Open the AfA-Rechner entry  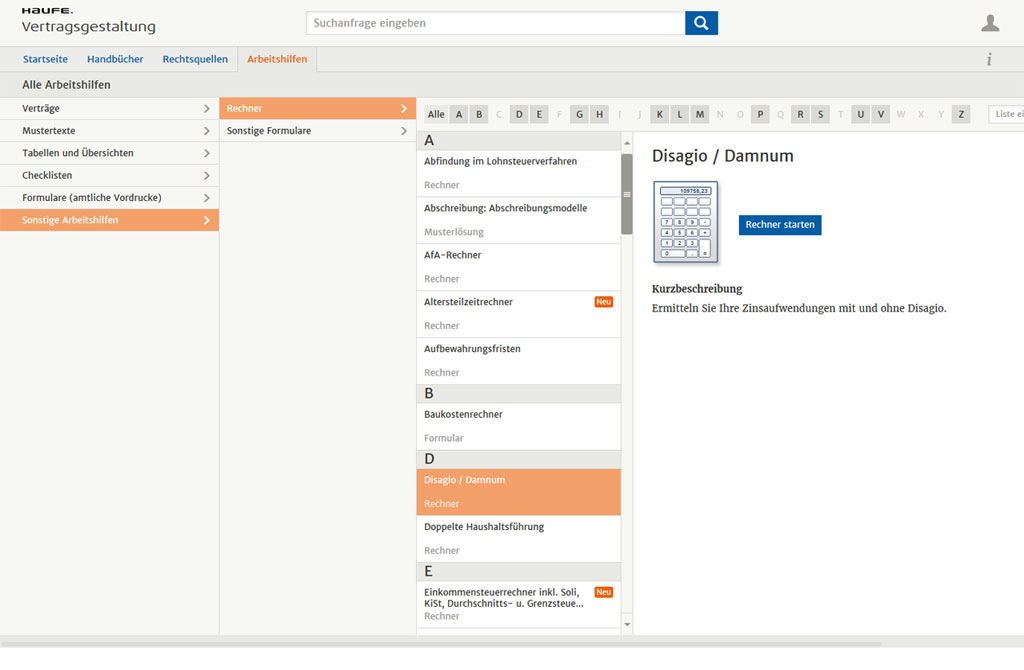(519, 267)
